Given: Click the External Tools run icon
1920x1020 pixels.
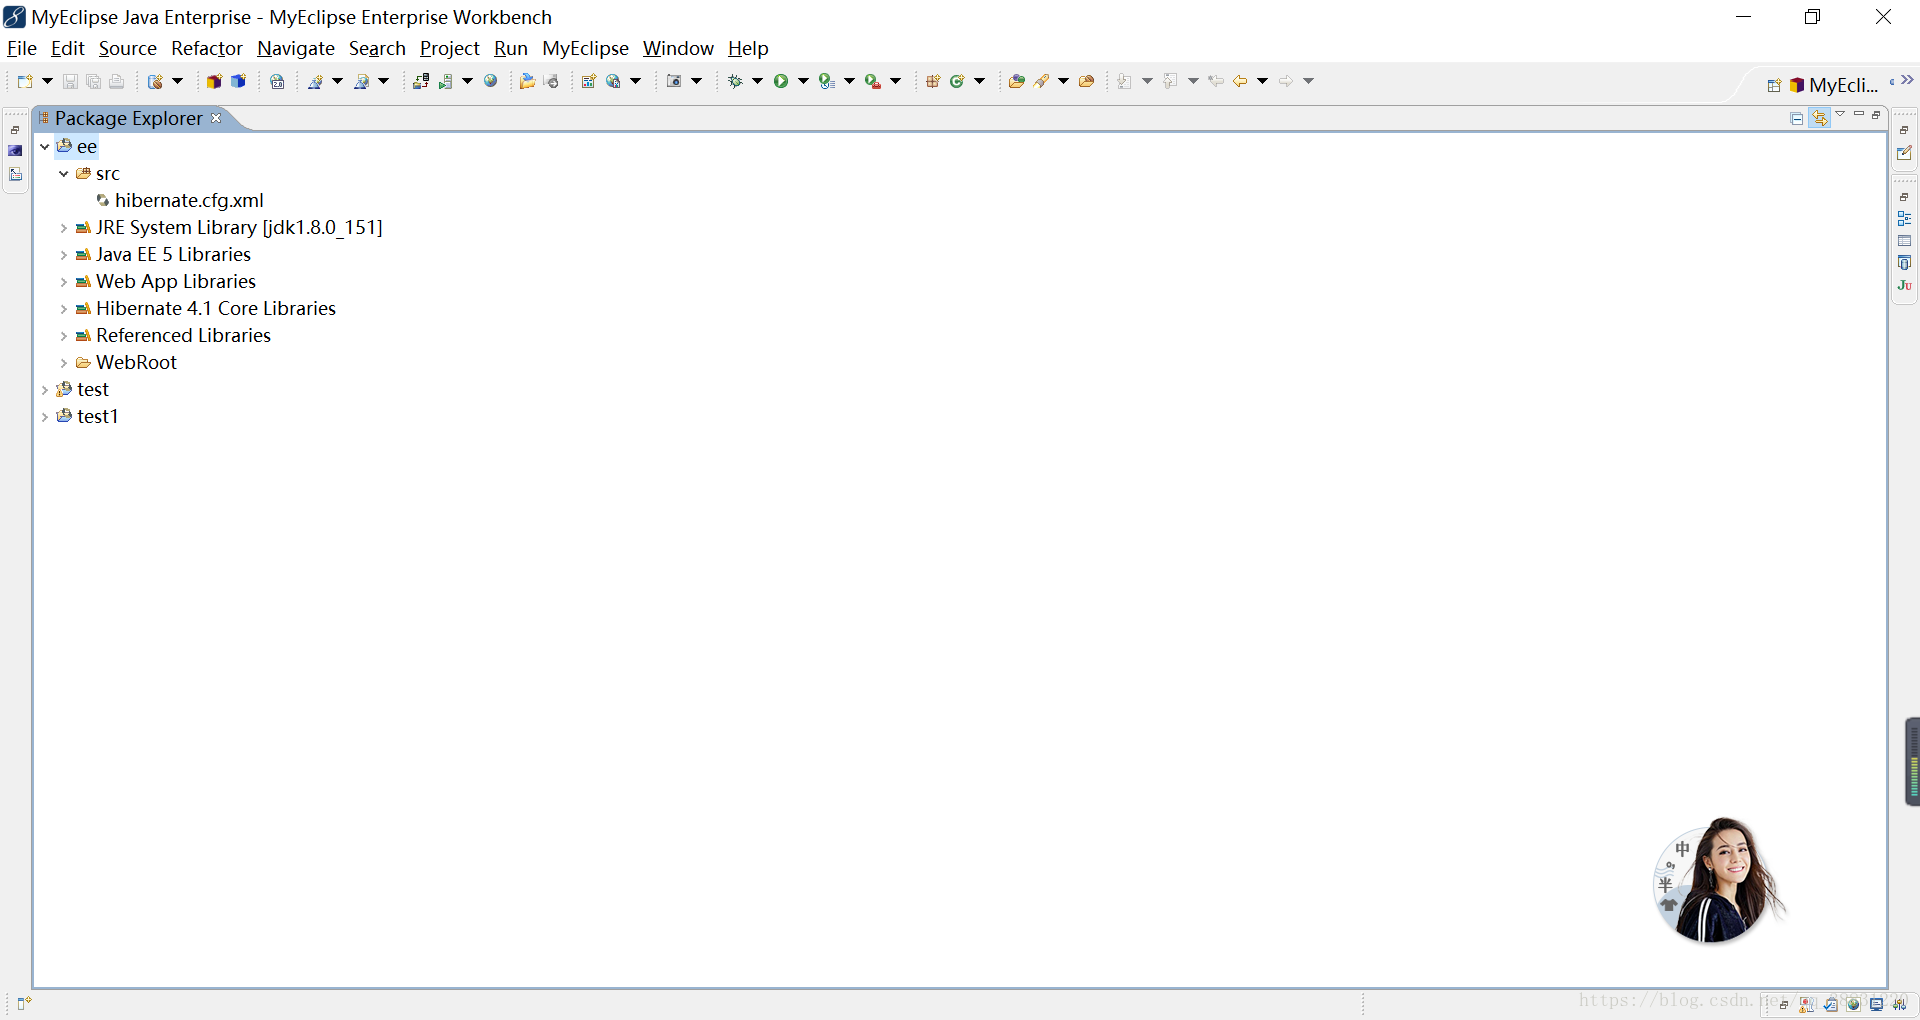Looking at the screenshot, I should pos(873,81).
